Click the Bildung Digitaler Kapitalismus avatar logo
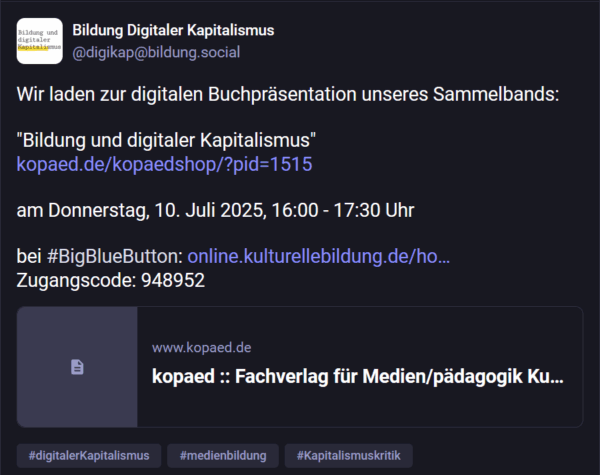This screenshot has height=475, width=600. [40, 41]
